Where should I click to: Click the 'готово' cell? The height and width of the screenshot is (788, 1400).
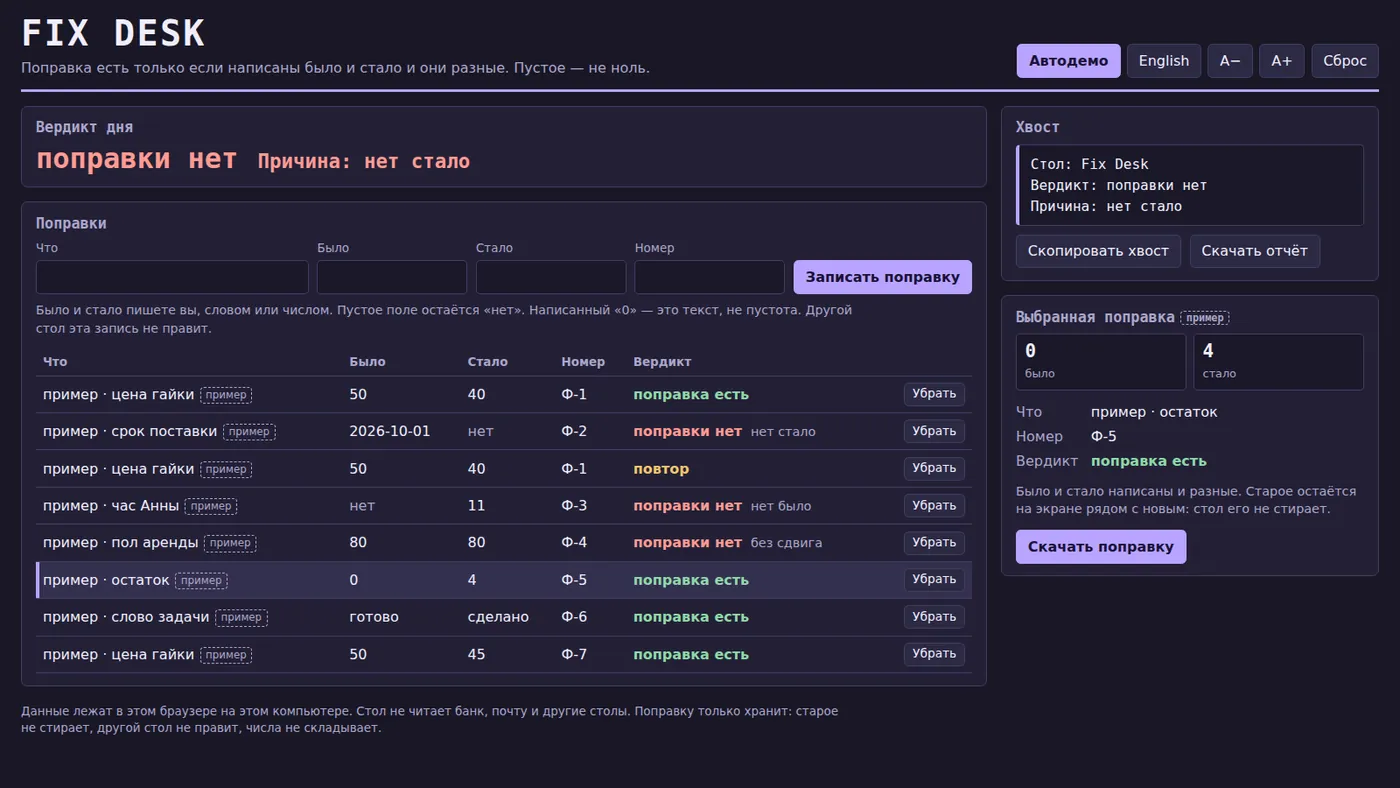pos(374,617)
